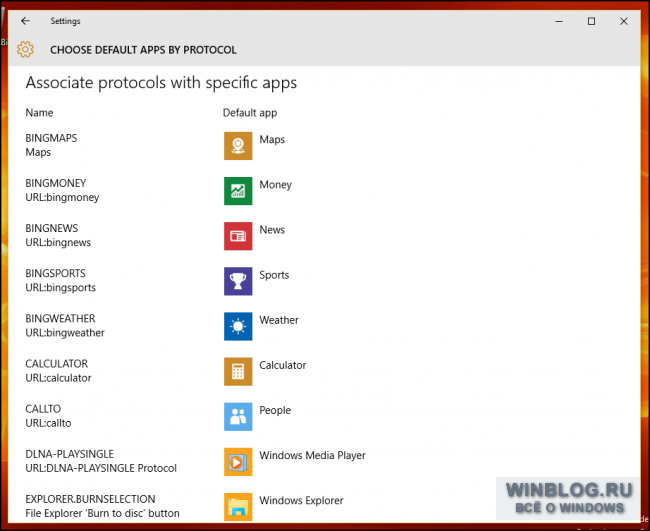Select the BINGSPORTS protocol name
Screen dimensions: 650x531
coord(55,274)
